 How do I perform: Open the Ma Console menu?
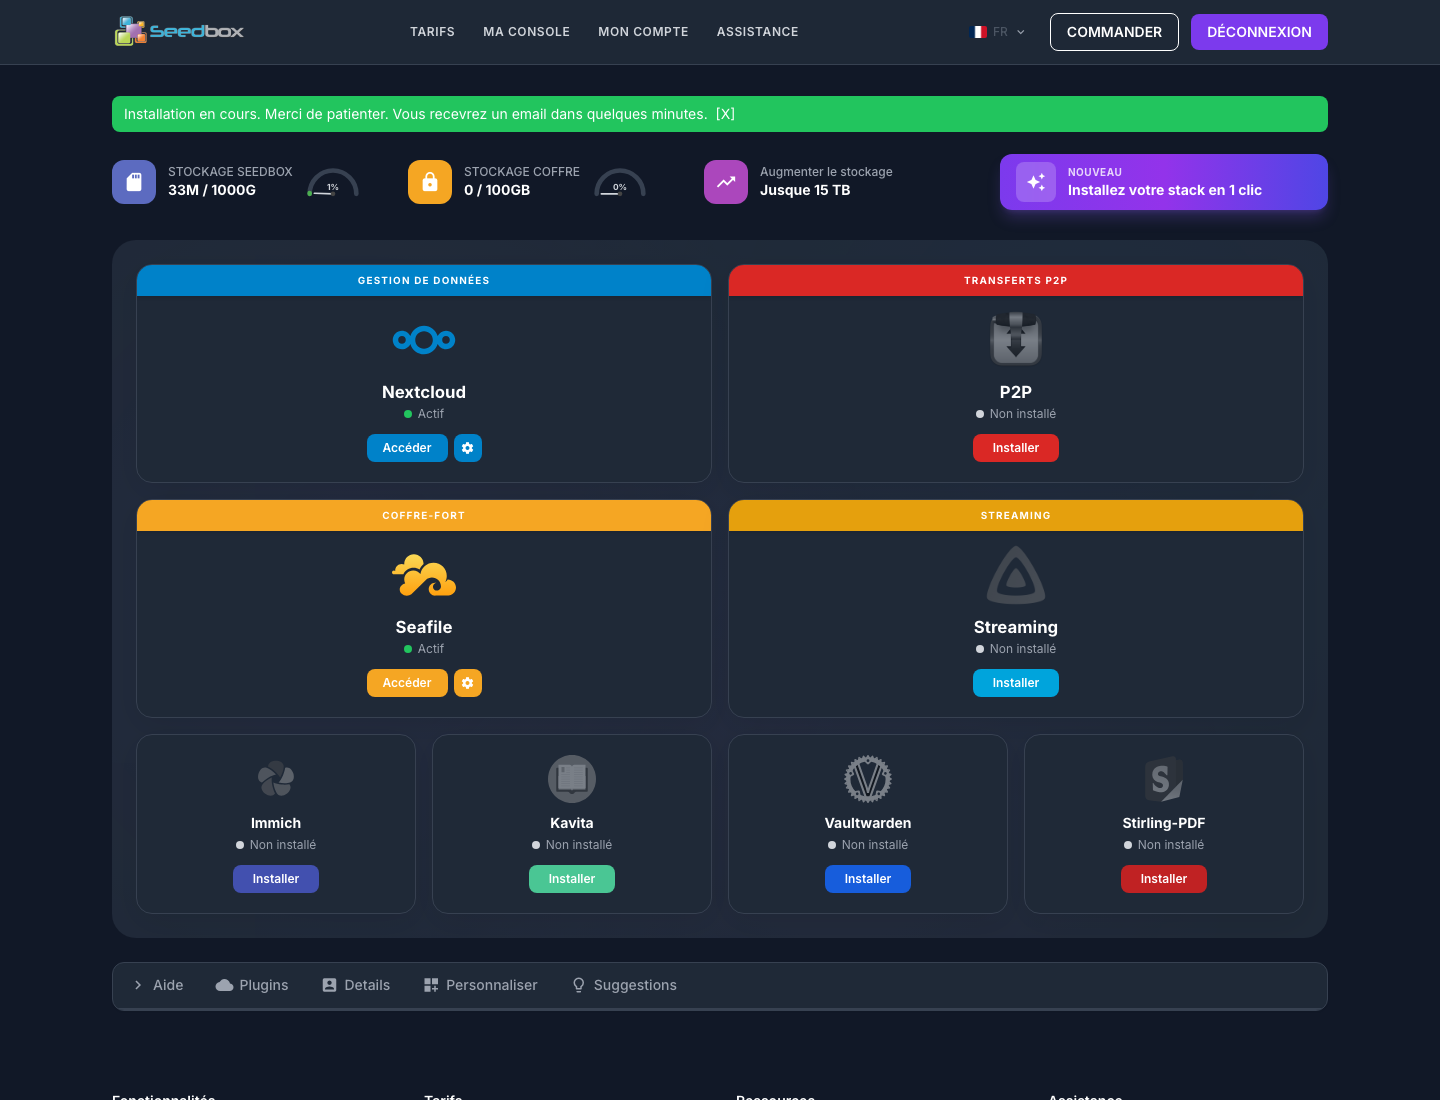pos(526,32)
